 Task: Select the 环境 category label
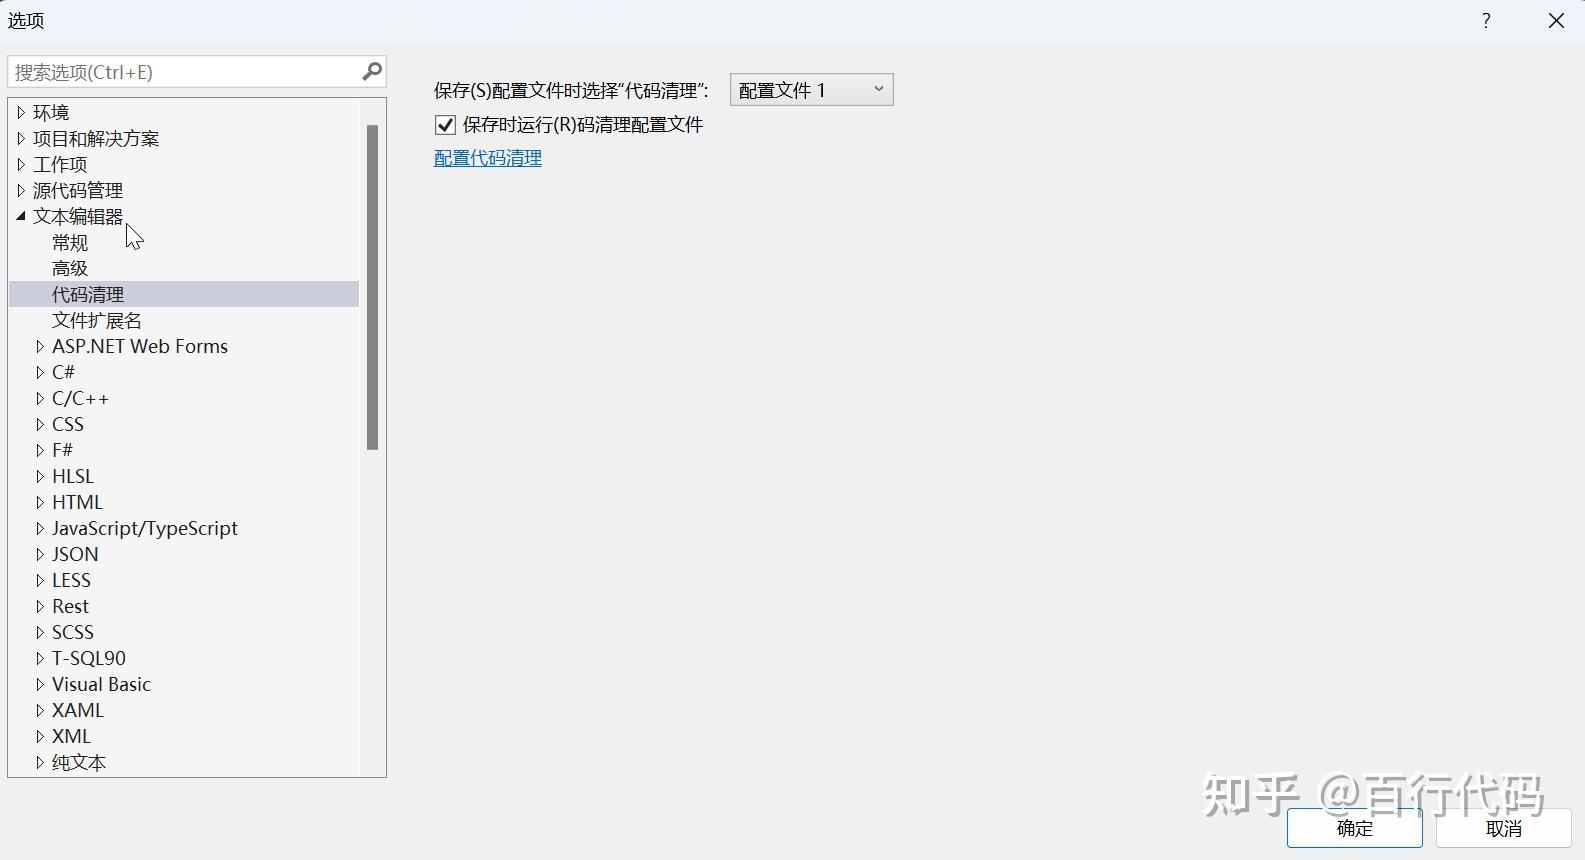pos(51,112)
